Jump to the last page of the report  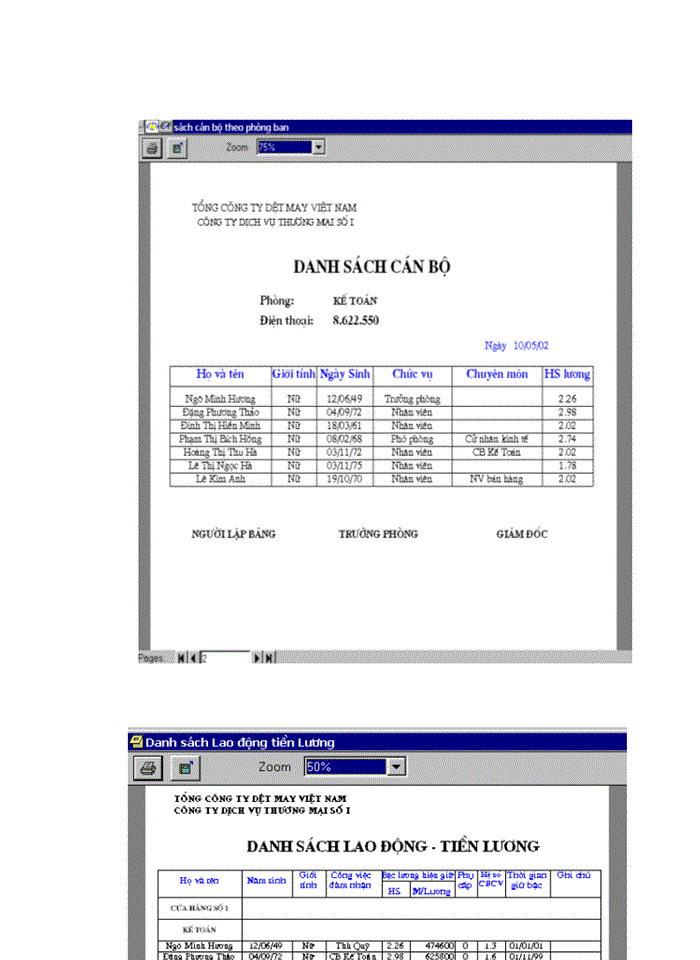[269, 658]
